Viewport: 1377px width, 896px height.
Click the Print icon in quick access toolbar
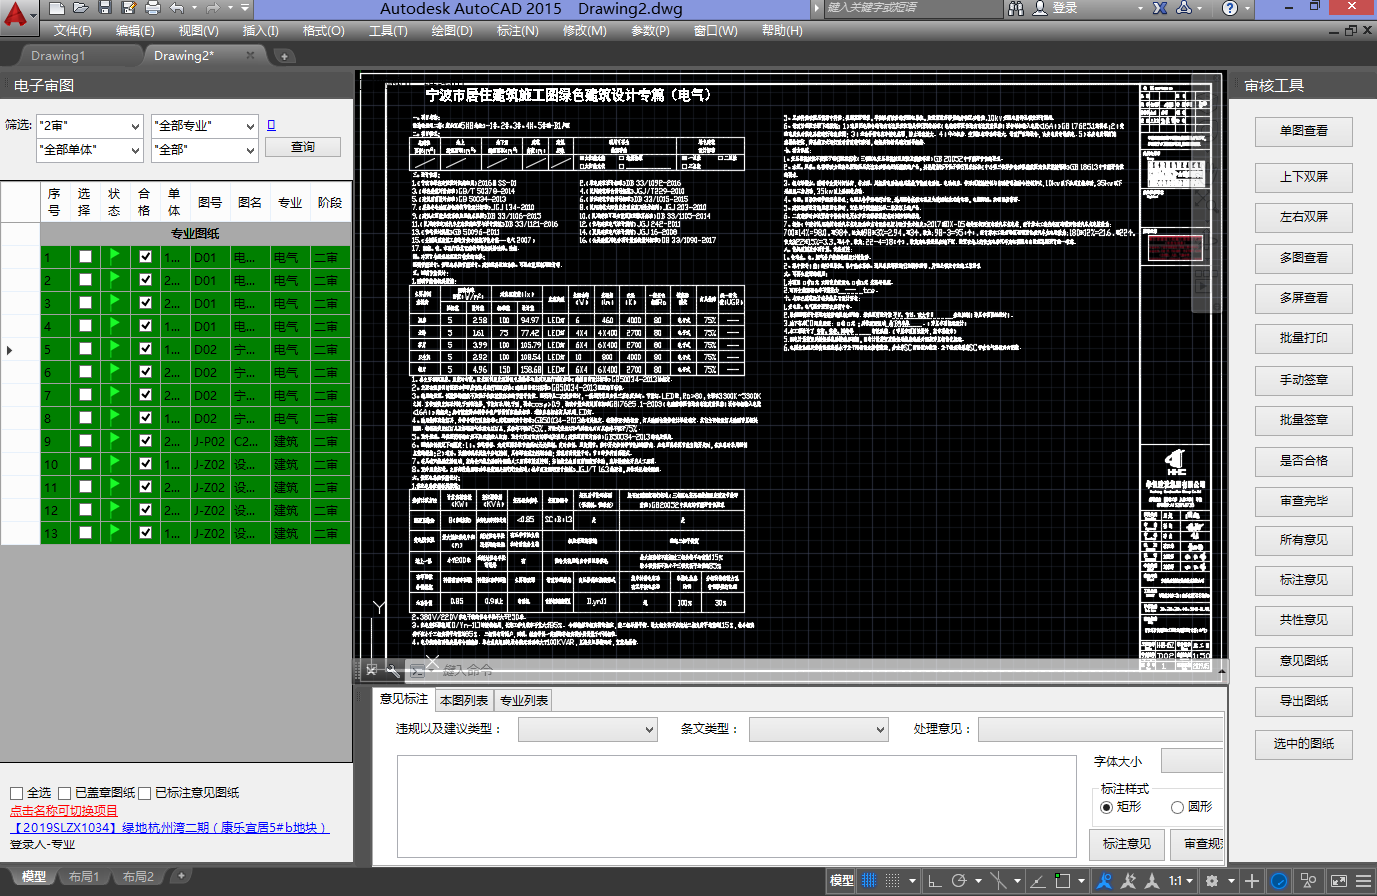(x=152, y=8)
